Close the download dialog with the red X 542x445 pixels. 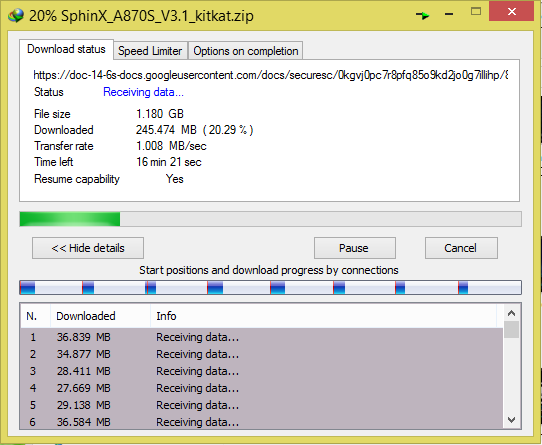pos(512,11)
